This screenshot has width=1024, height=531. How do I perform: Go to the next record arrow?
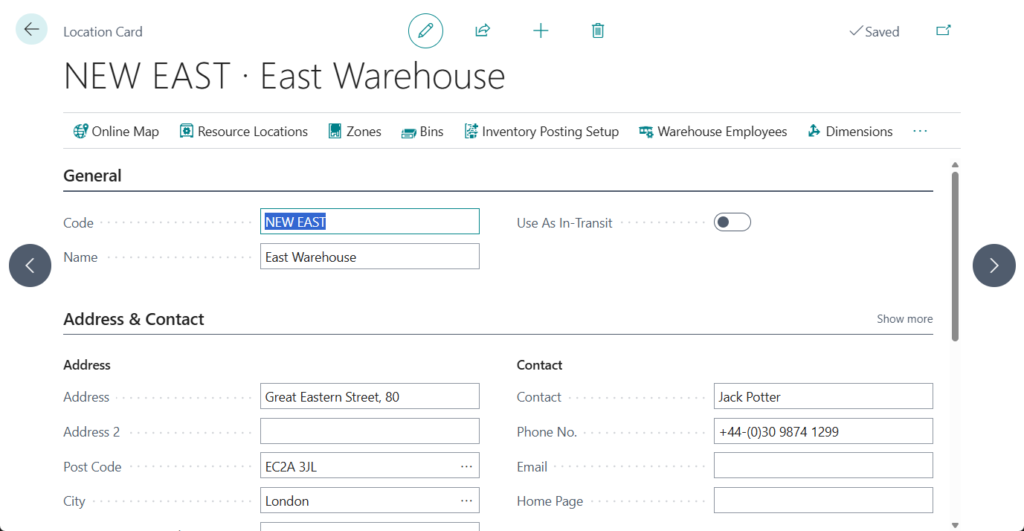tap(993, 265)
